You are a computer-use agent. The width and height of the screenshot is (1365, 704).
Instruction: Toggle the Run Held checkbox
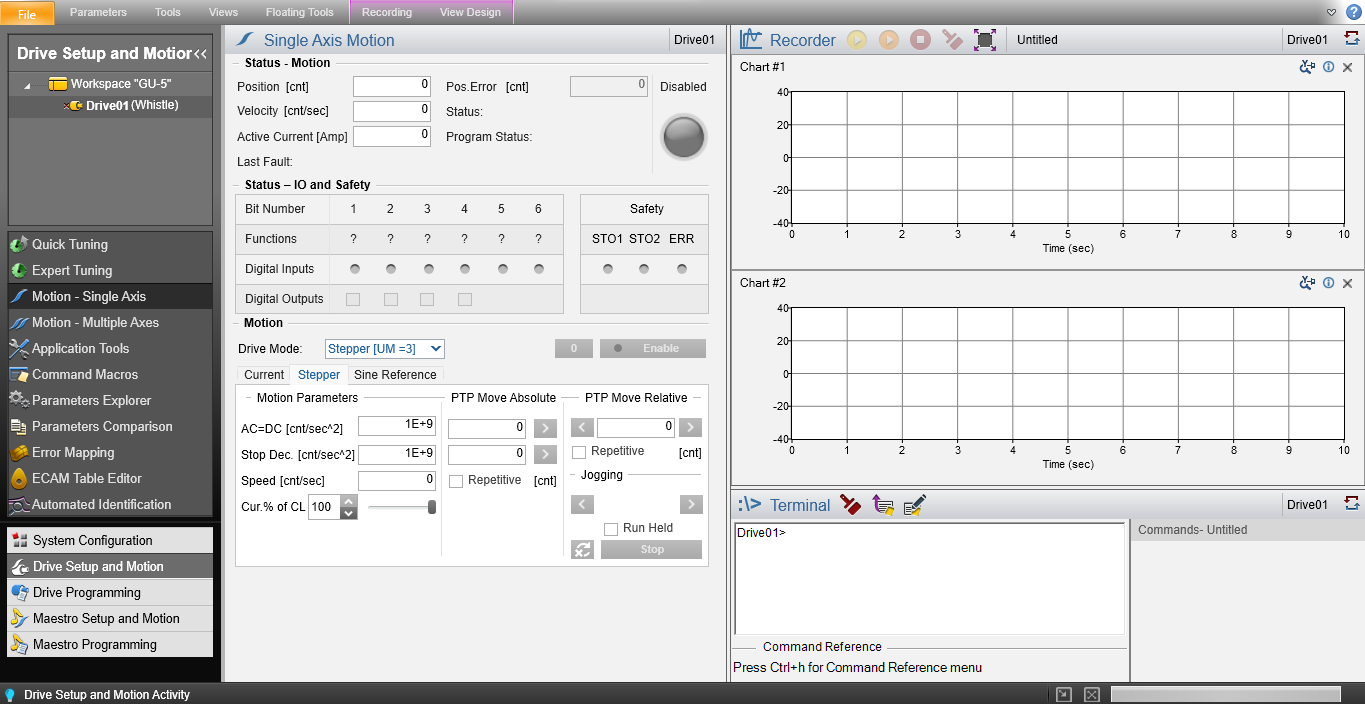pyautogui.click(x=611, y=529)
